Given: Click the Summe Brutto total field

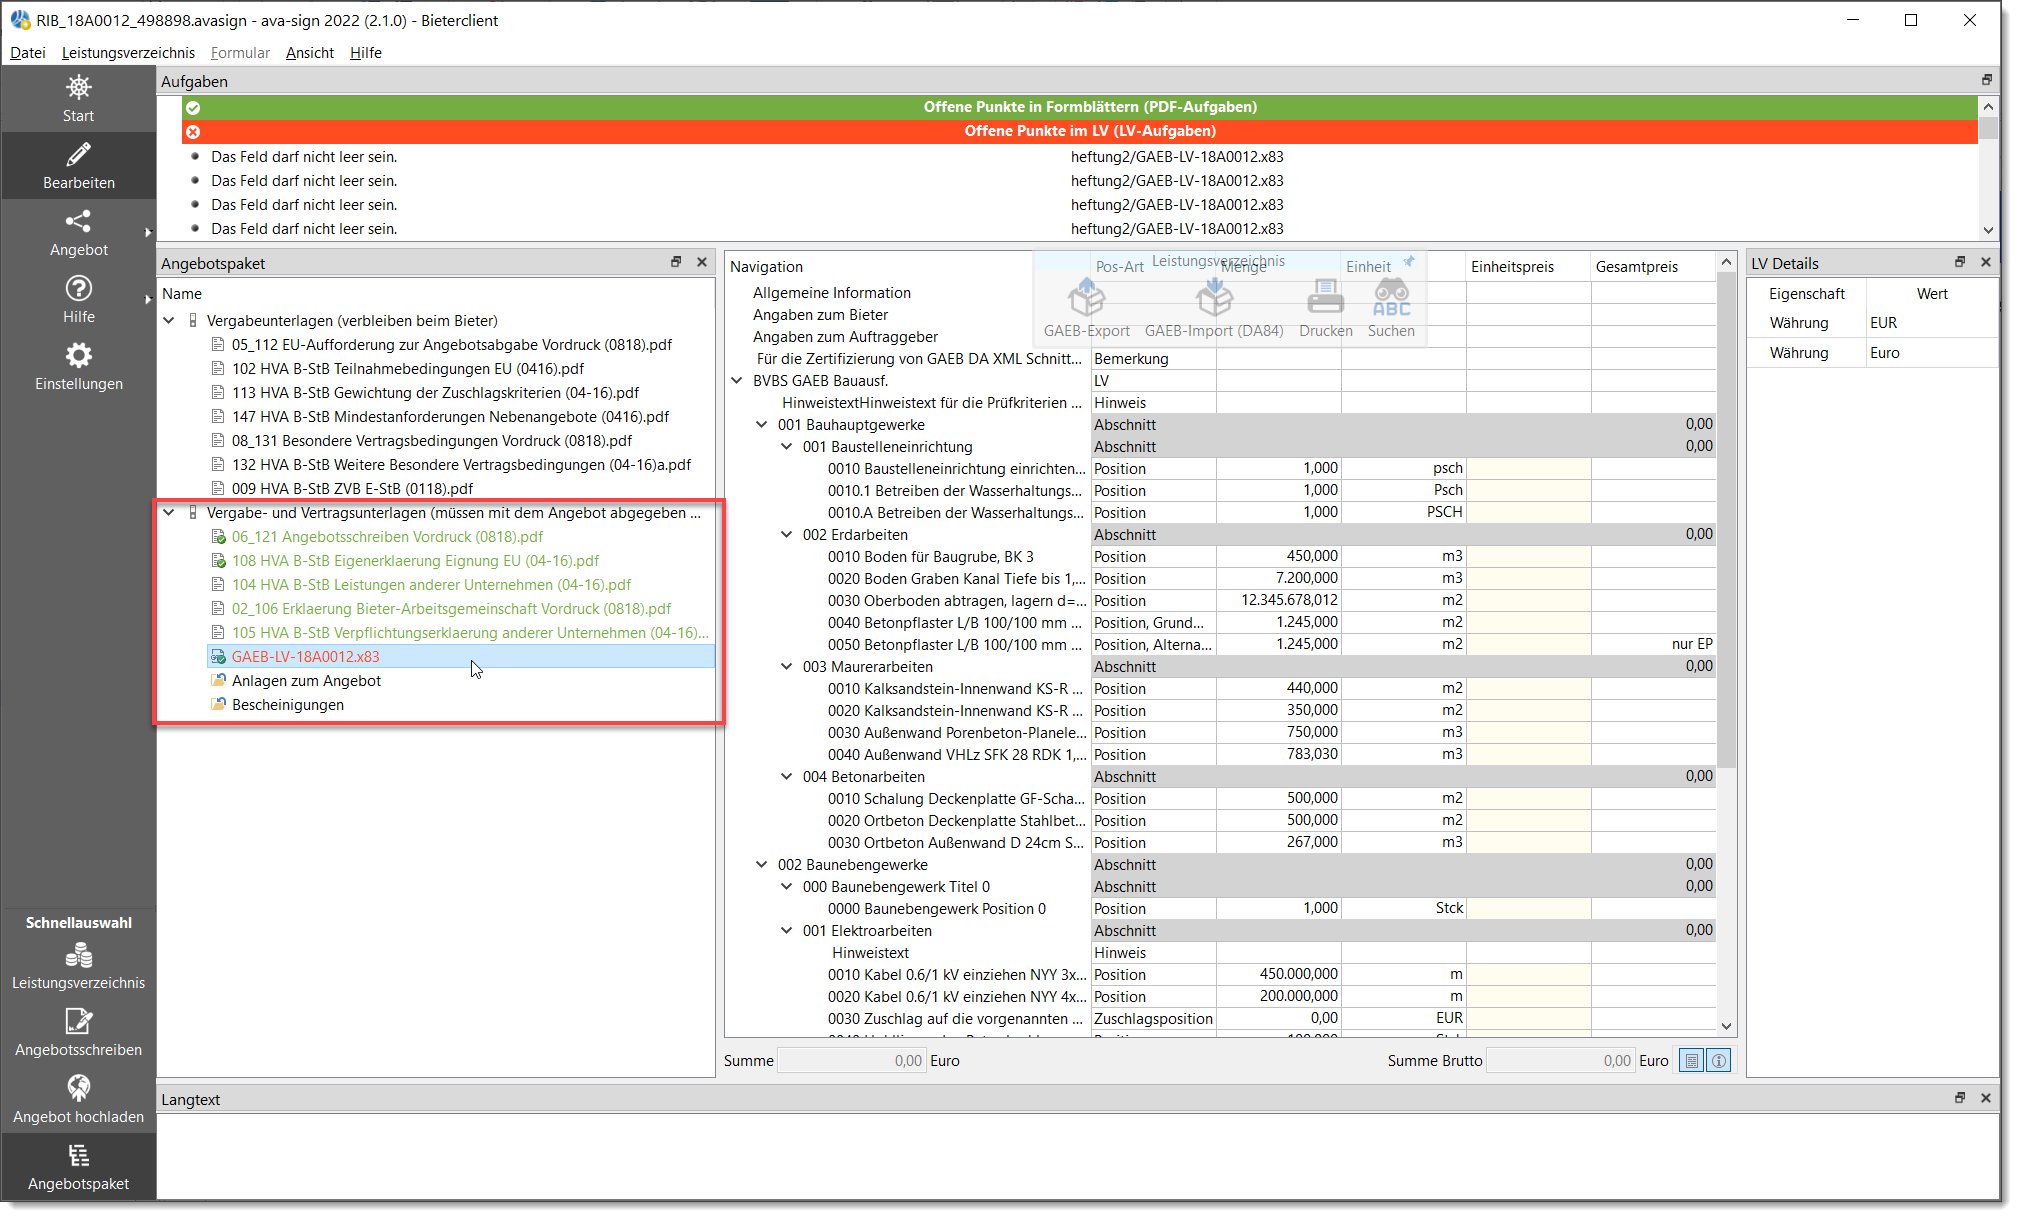Looking at the screenshot, I should click(1560, 1061).
